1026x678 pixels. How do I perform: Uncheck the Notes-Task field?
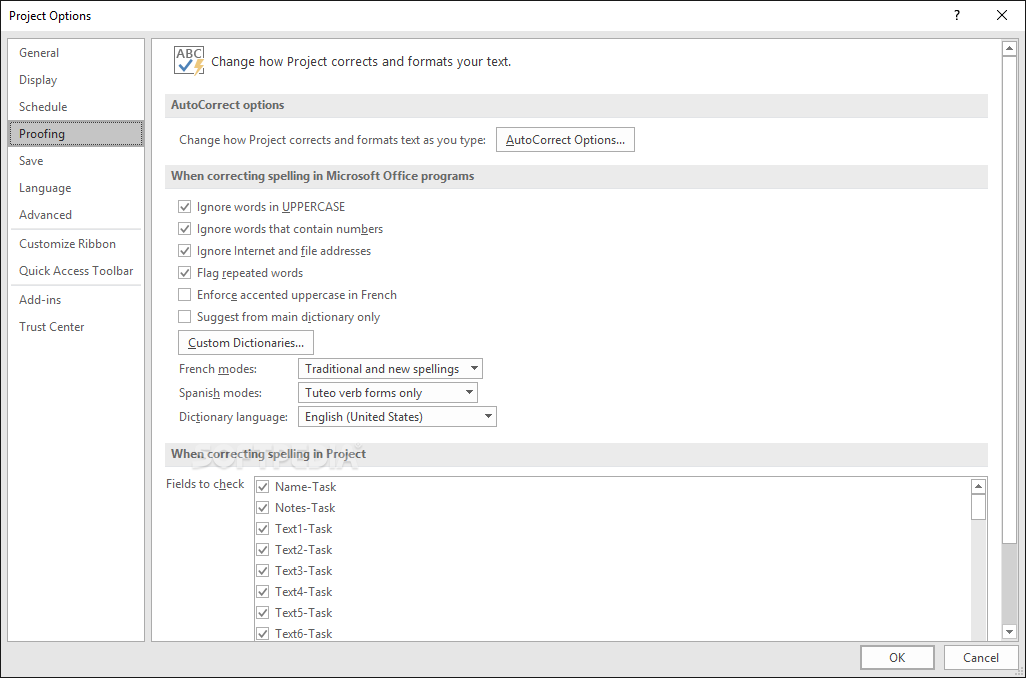263,508
